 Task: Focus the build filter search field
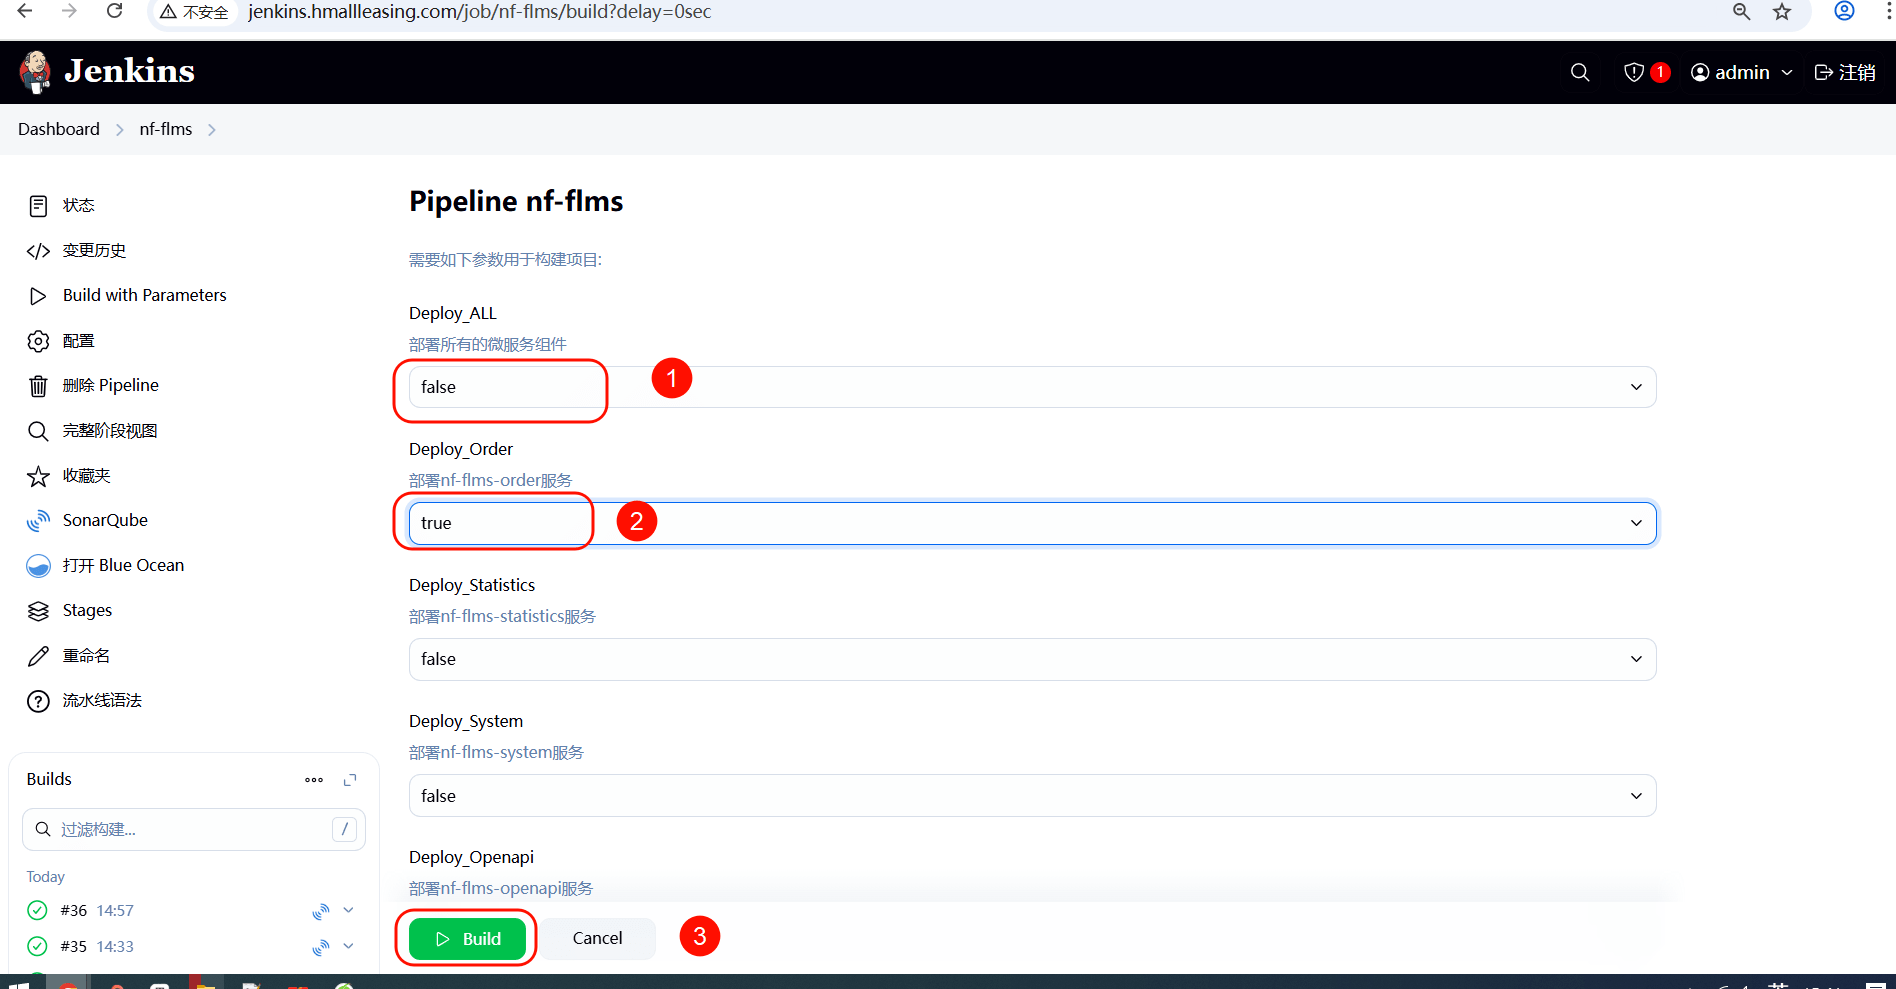(x=190, y=829)
